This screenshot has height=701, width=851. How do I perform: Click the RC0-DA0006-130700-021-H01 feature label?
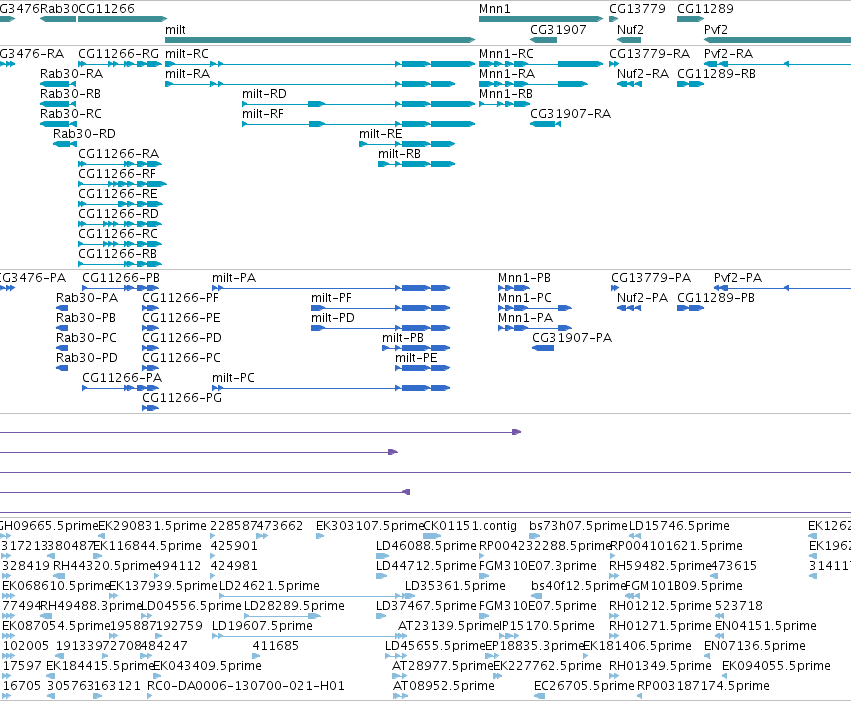coord(246,686)
